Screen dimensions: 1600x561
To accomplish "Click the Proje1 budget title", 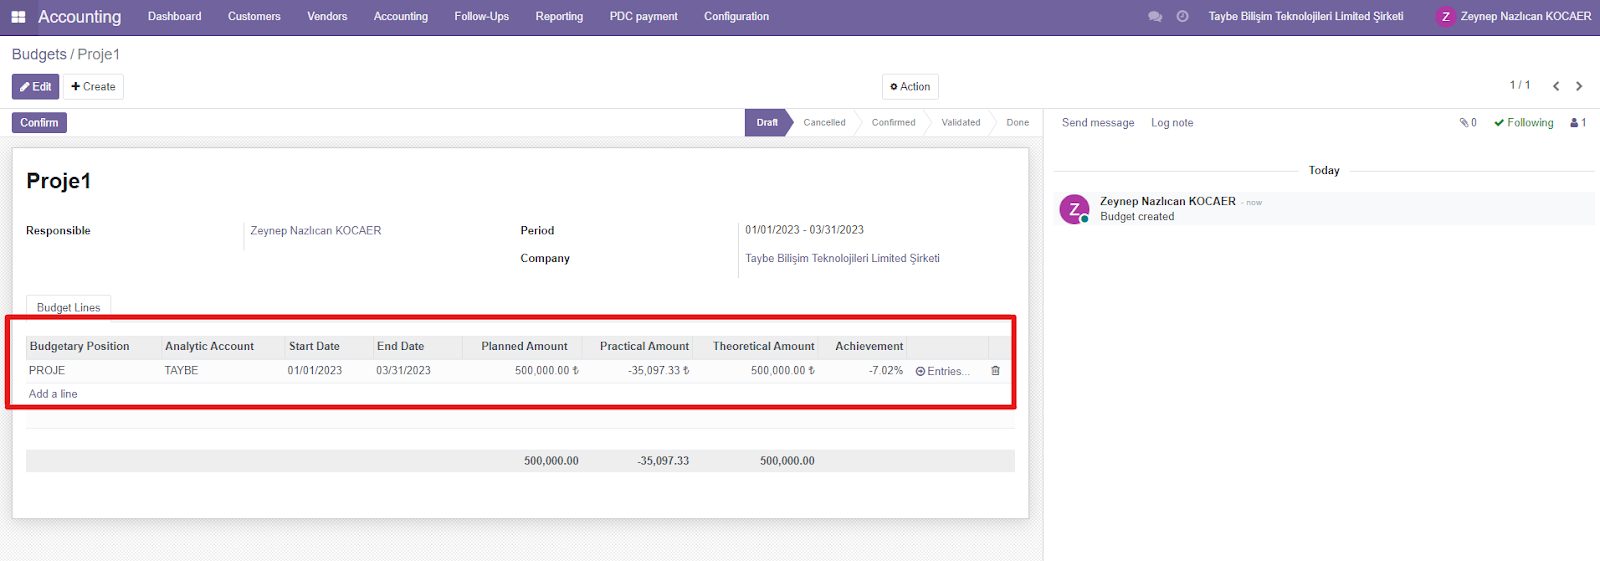I will coord(58,181).
